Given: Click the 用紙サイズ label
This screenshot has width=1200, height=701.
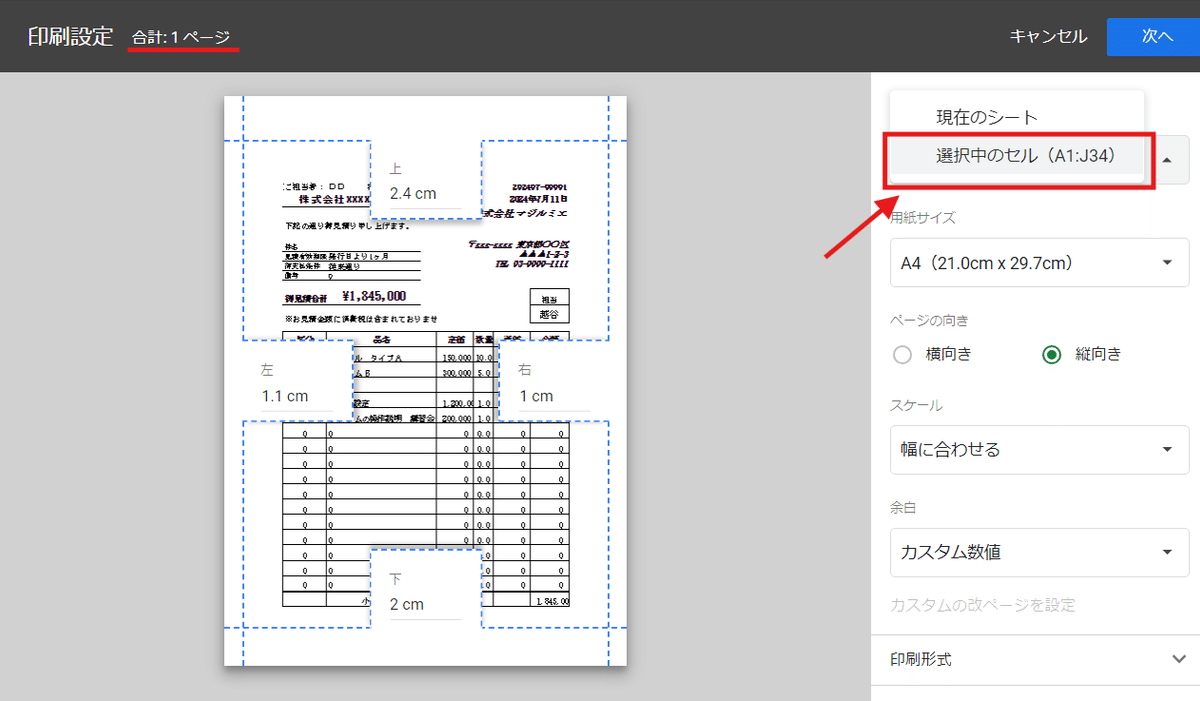Looking at the screenshot, I should pos(923,217).
